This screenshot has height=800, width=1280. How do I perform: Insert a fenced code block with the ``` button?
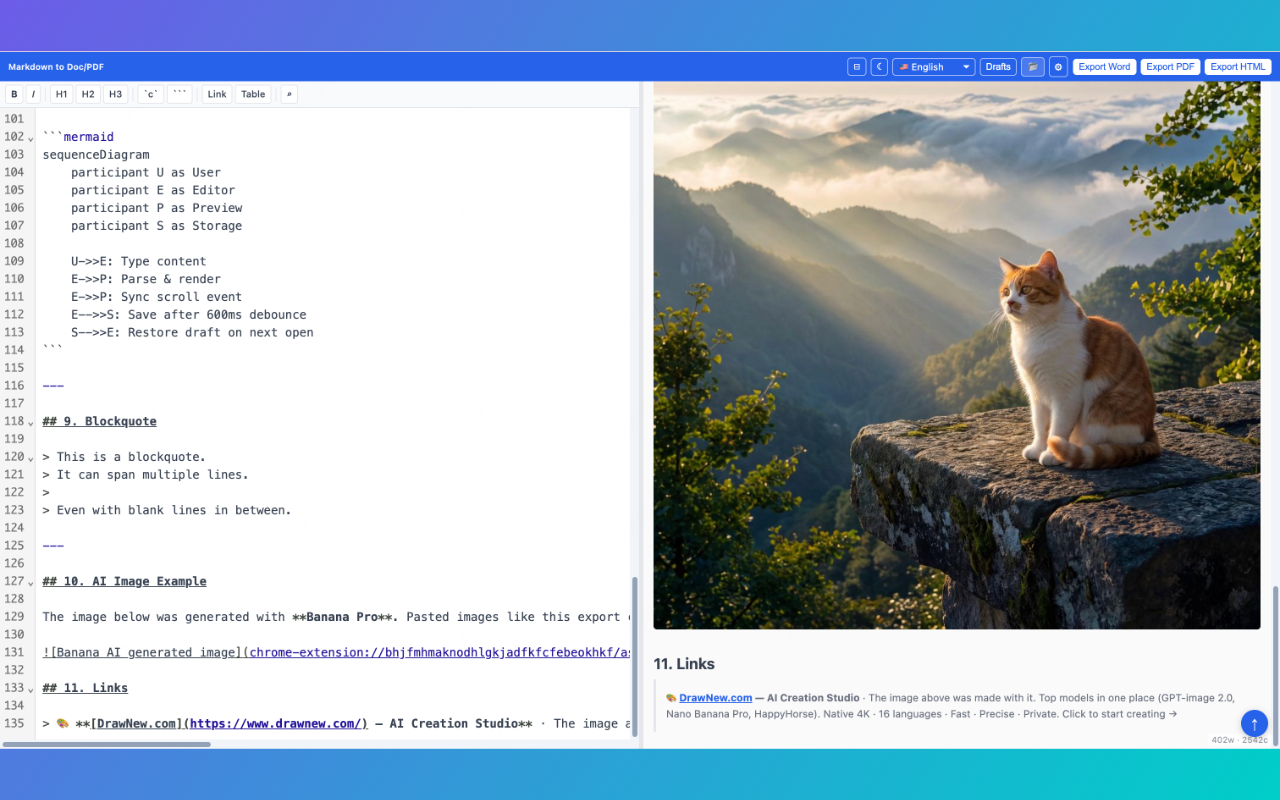[180, 94]
